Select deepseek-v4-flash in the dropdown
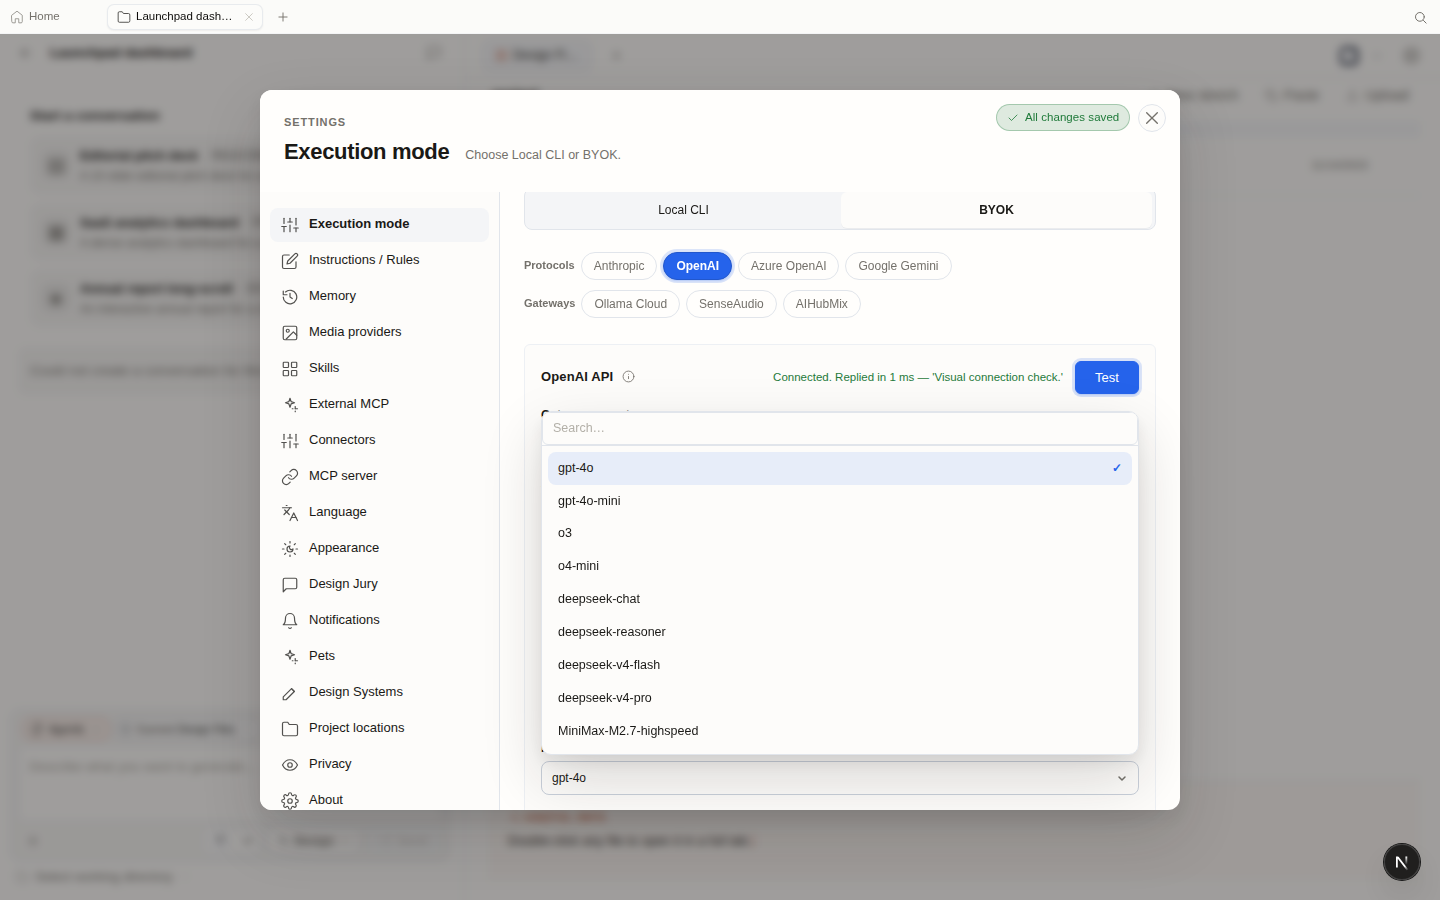 [x=840, y=665]
